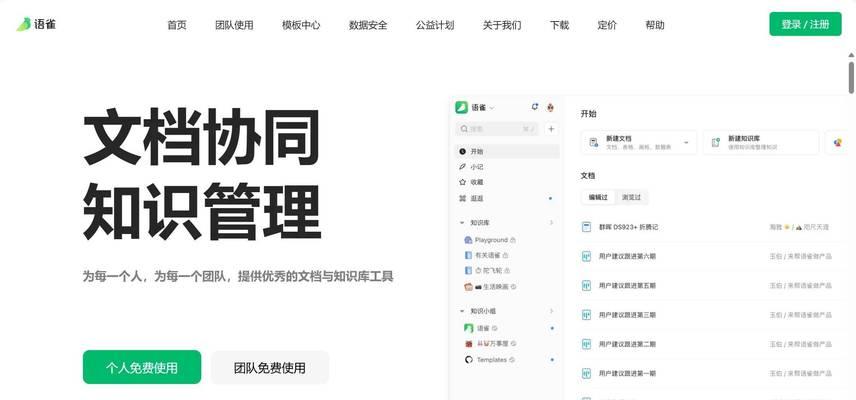Click the green 语雀 app icon in sidebar header

tap(462, 108)
